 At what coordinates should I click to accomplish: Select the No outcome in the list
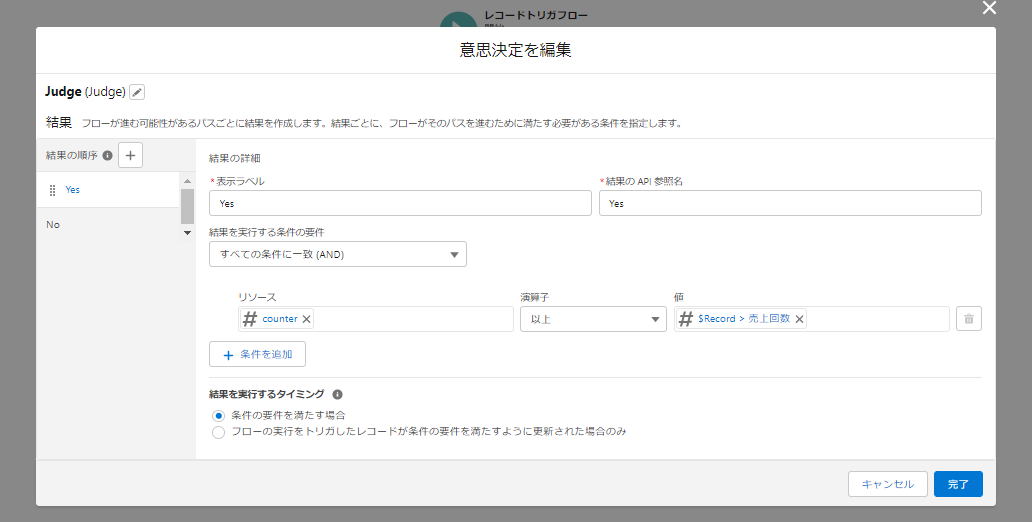(x=108, y=225)
